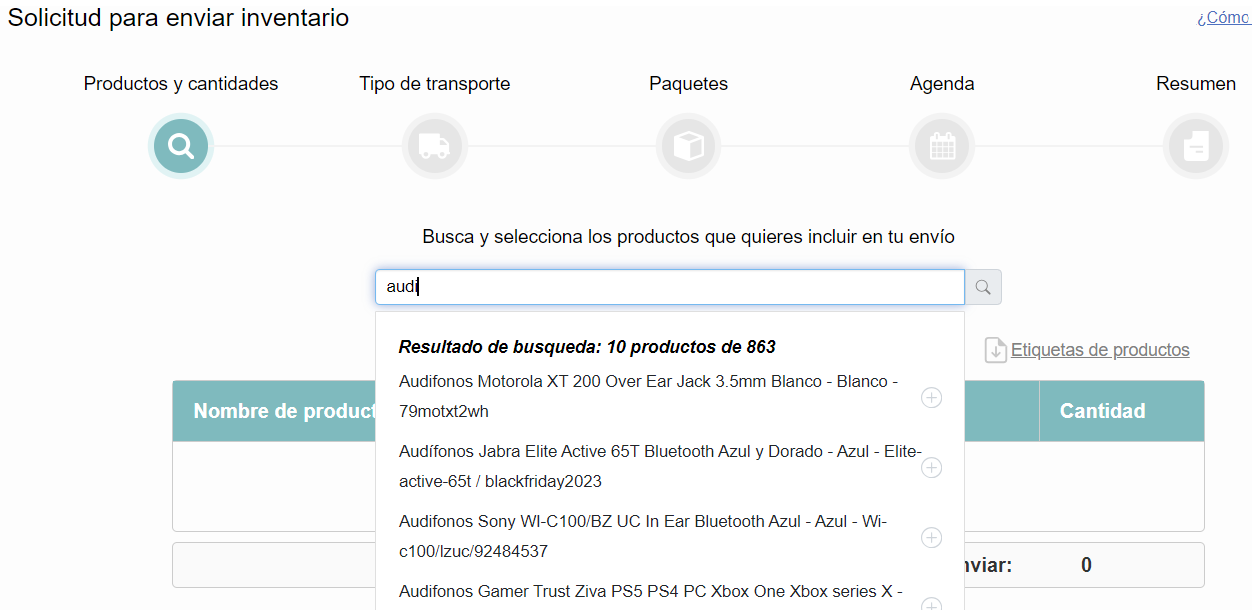Select the Tipo de transporte step label

click(x=435, y=84)
